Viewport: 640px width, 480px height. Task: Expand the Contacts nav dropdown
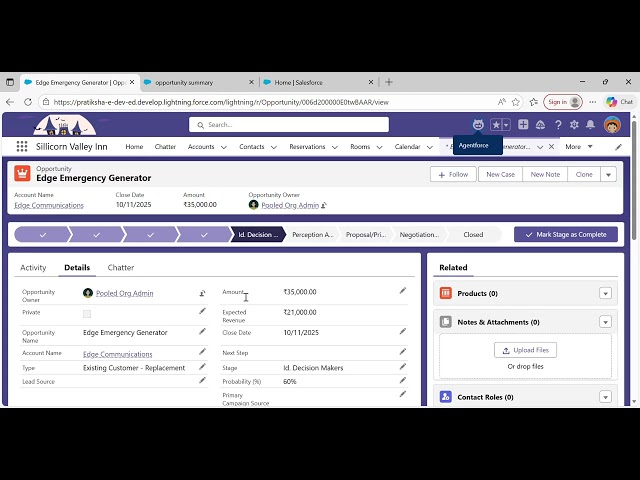tap(273, 147)
